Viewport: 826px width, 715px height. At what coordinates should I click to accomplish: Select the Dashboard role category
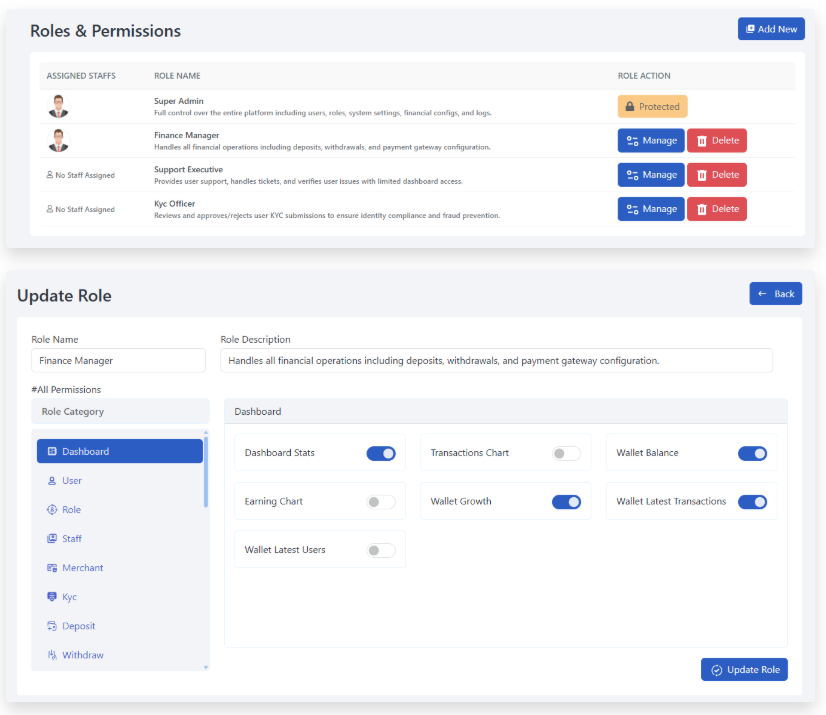pyautogui.click(x=119, y=452)
